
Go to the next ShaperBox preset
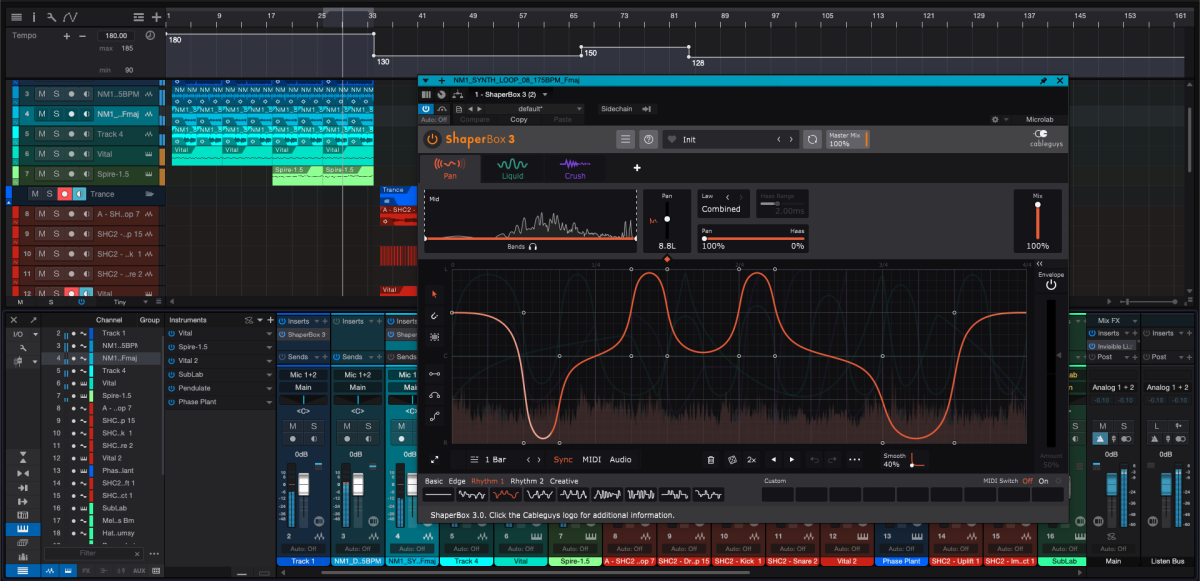[792, 139]
